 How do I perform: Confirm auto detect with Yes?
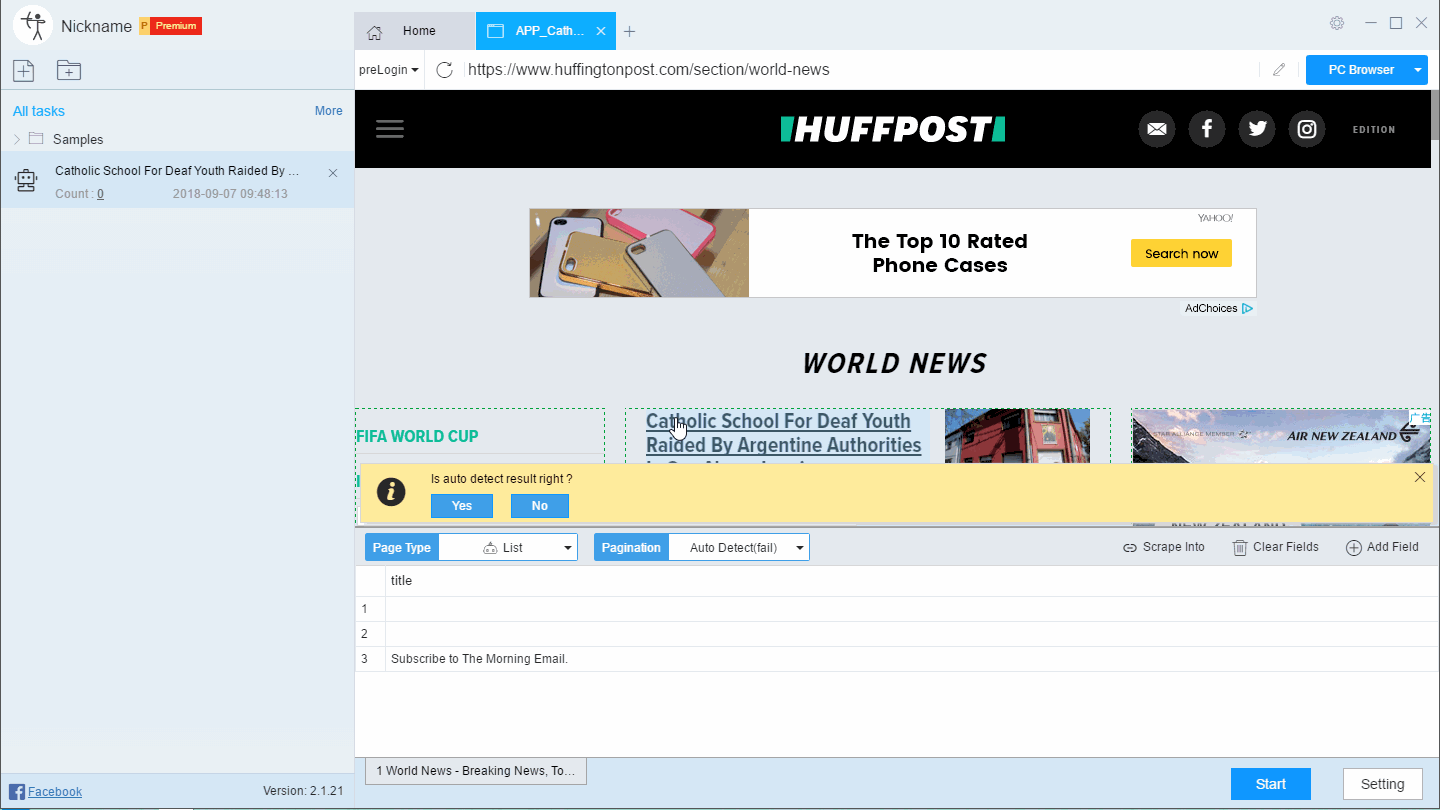[x=462, y=506]
